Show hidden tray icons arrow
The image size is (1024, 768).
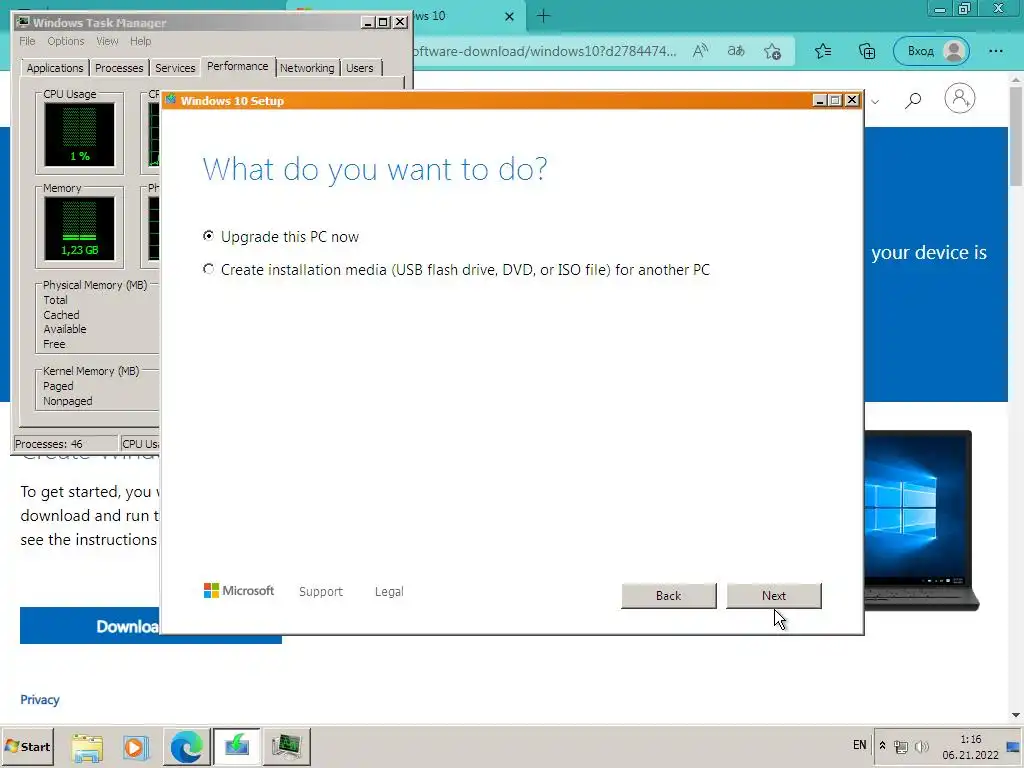[882, 746]
